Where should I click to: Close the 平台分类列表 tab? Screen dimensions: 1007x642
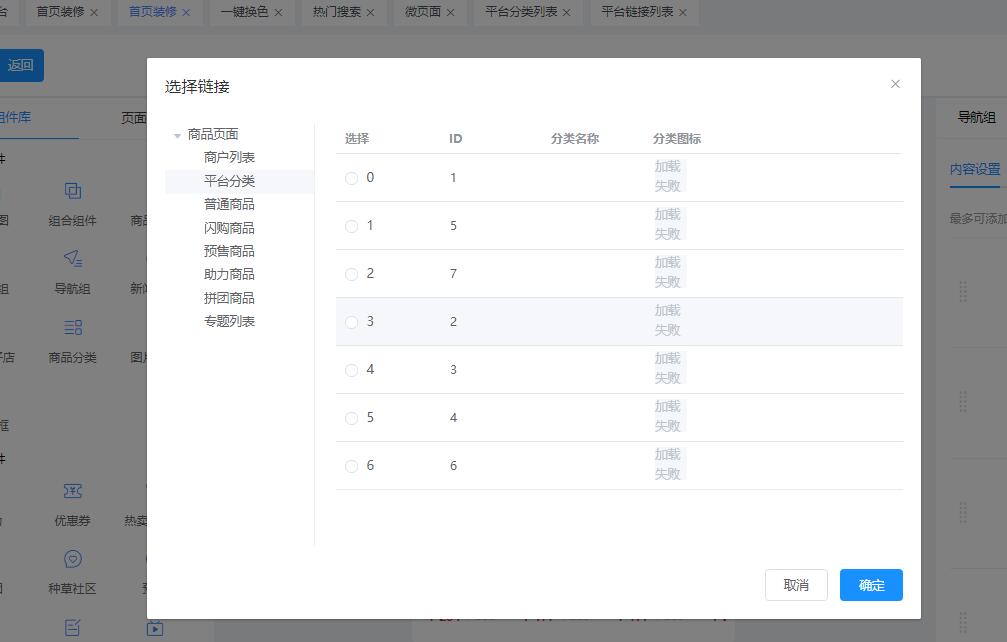tap(566, 12)
